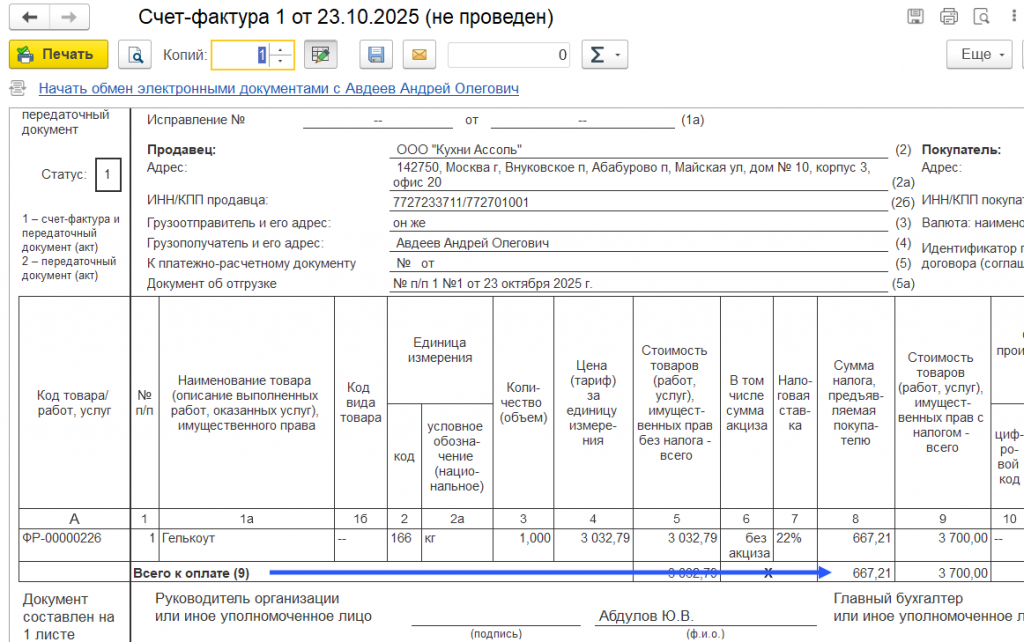Select Наименование товара column header
Image resolution: width=1024 pixels, height=642 pixels.
point(246,403)
